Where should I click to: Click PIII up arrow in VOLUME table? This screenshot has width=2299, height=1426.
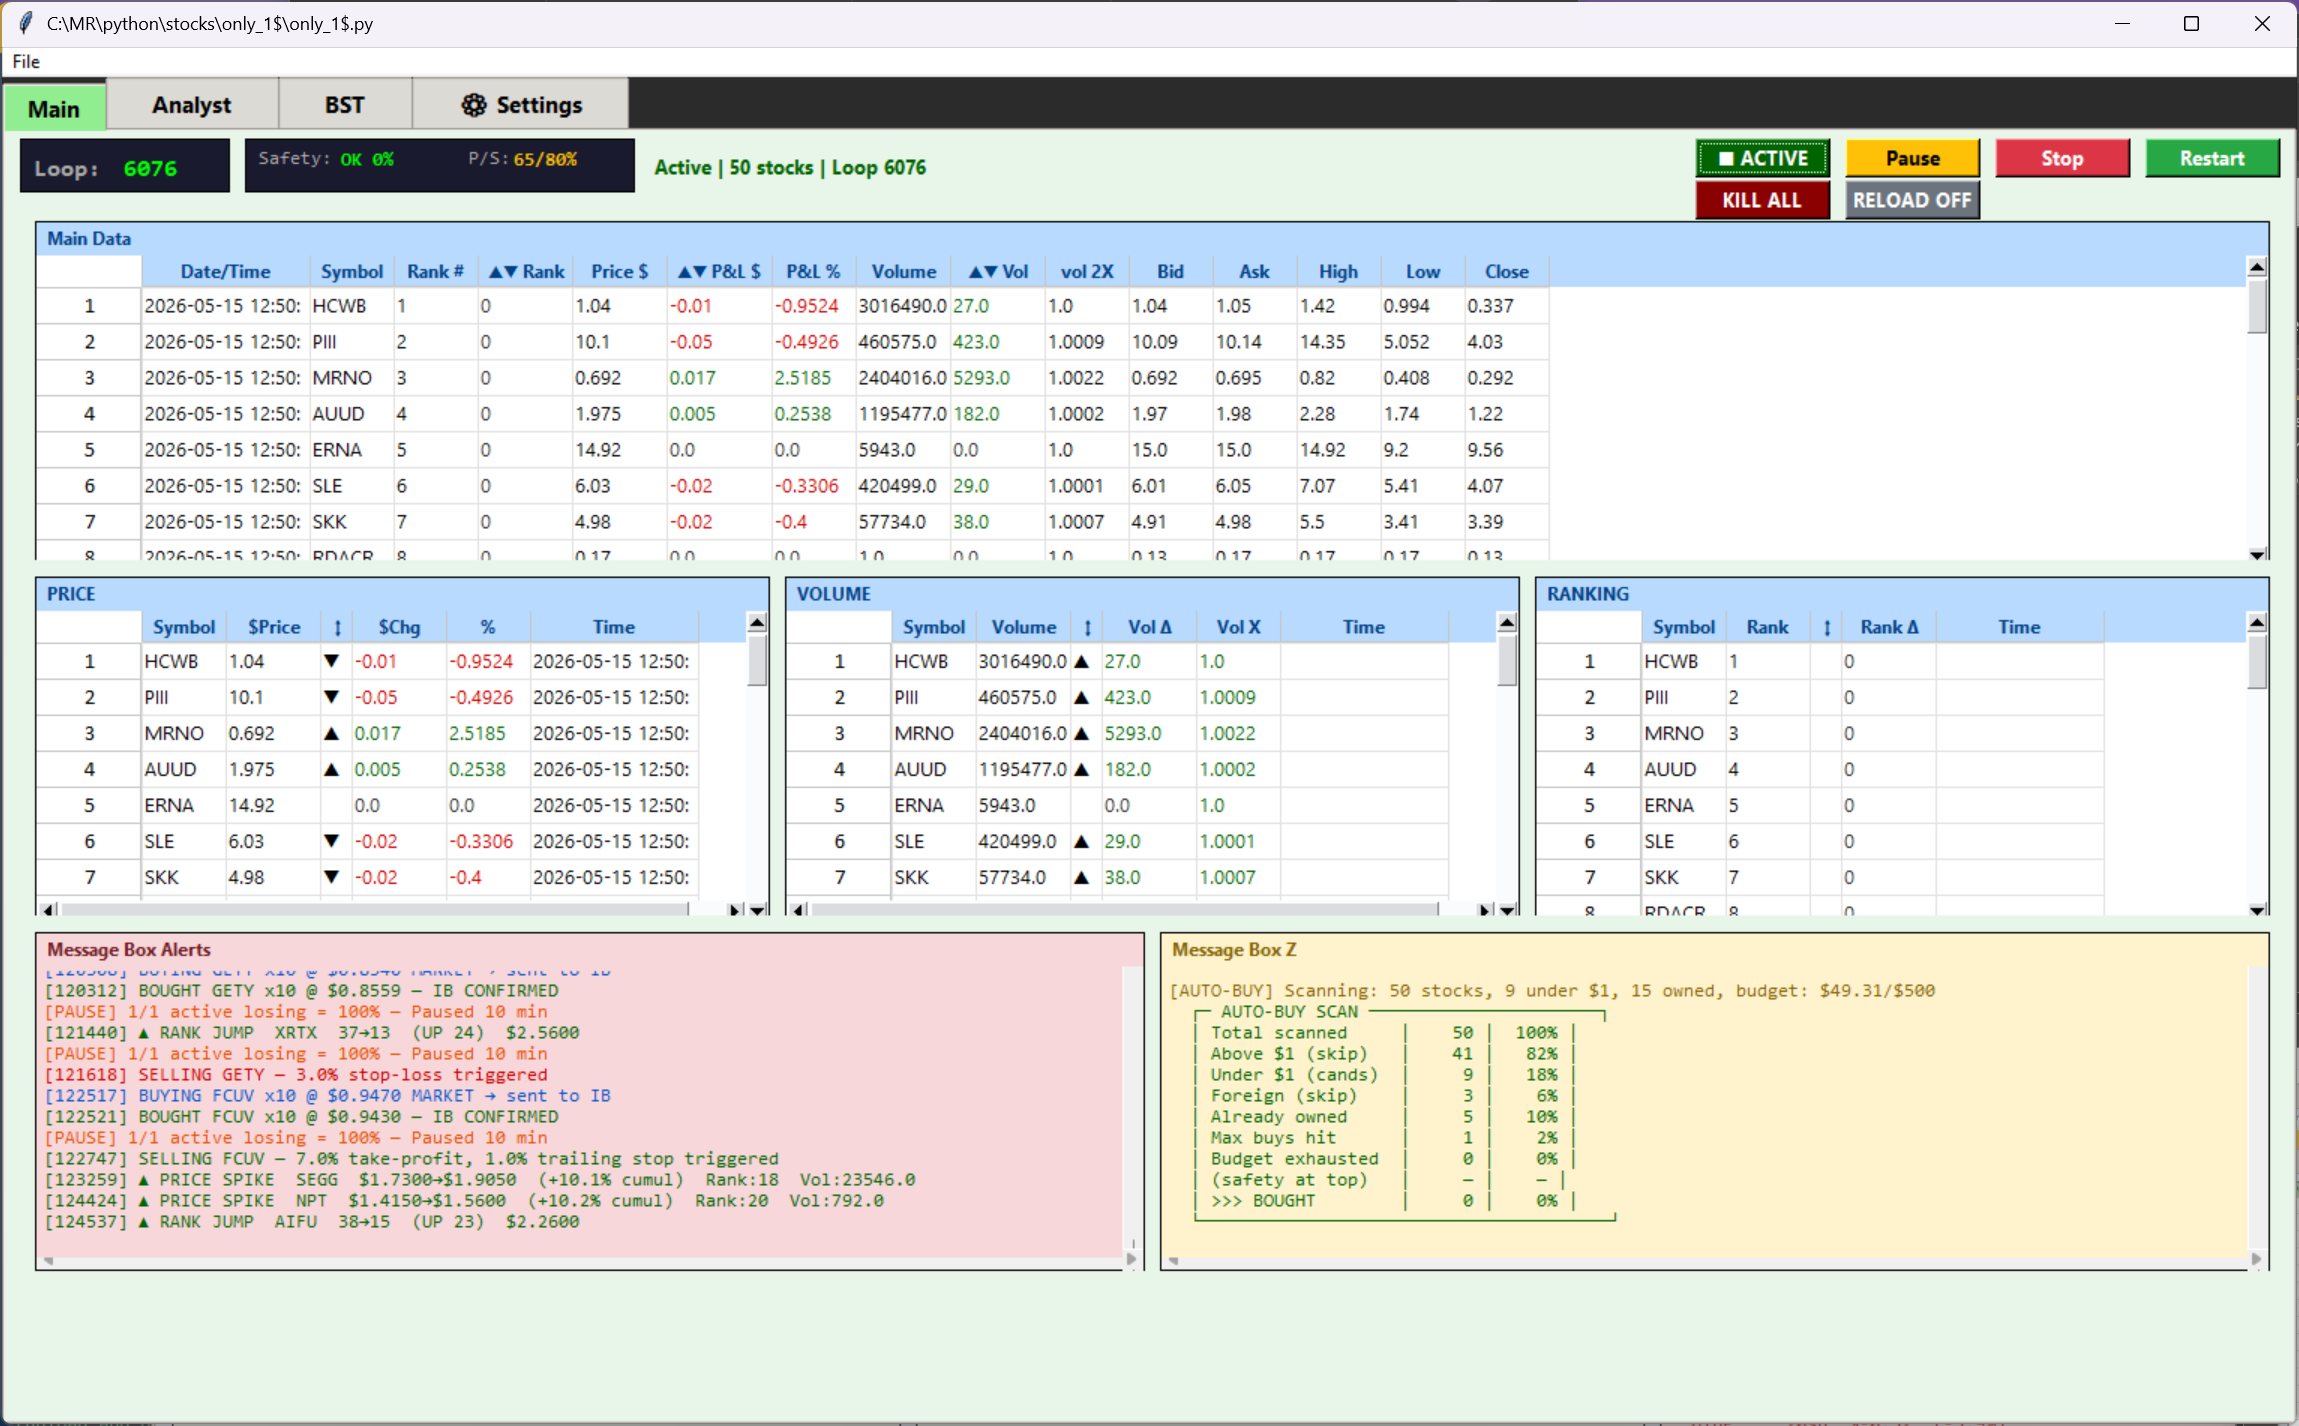(x=1082, y=697)
